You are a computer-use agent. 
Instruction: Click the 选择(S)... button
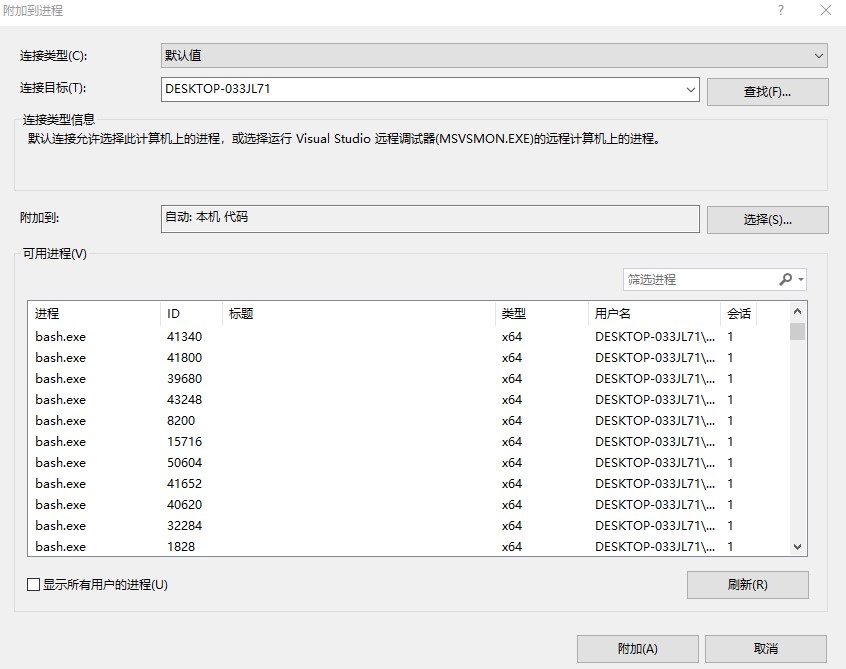[x=767, y=220]
